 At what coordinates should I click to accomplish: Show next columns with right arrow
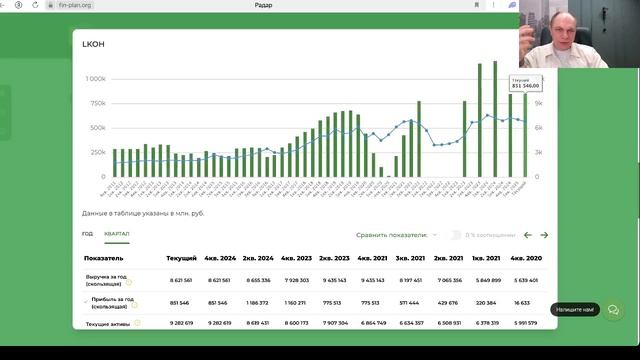point(544,235)
